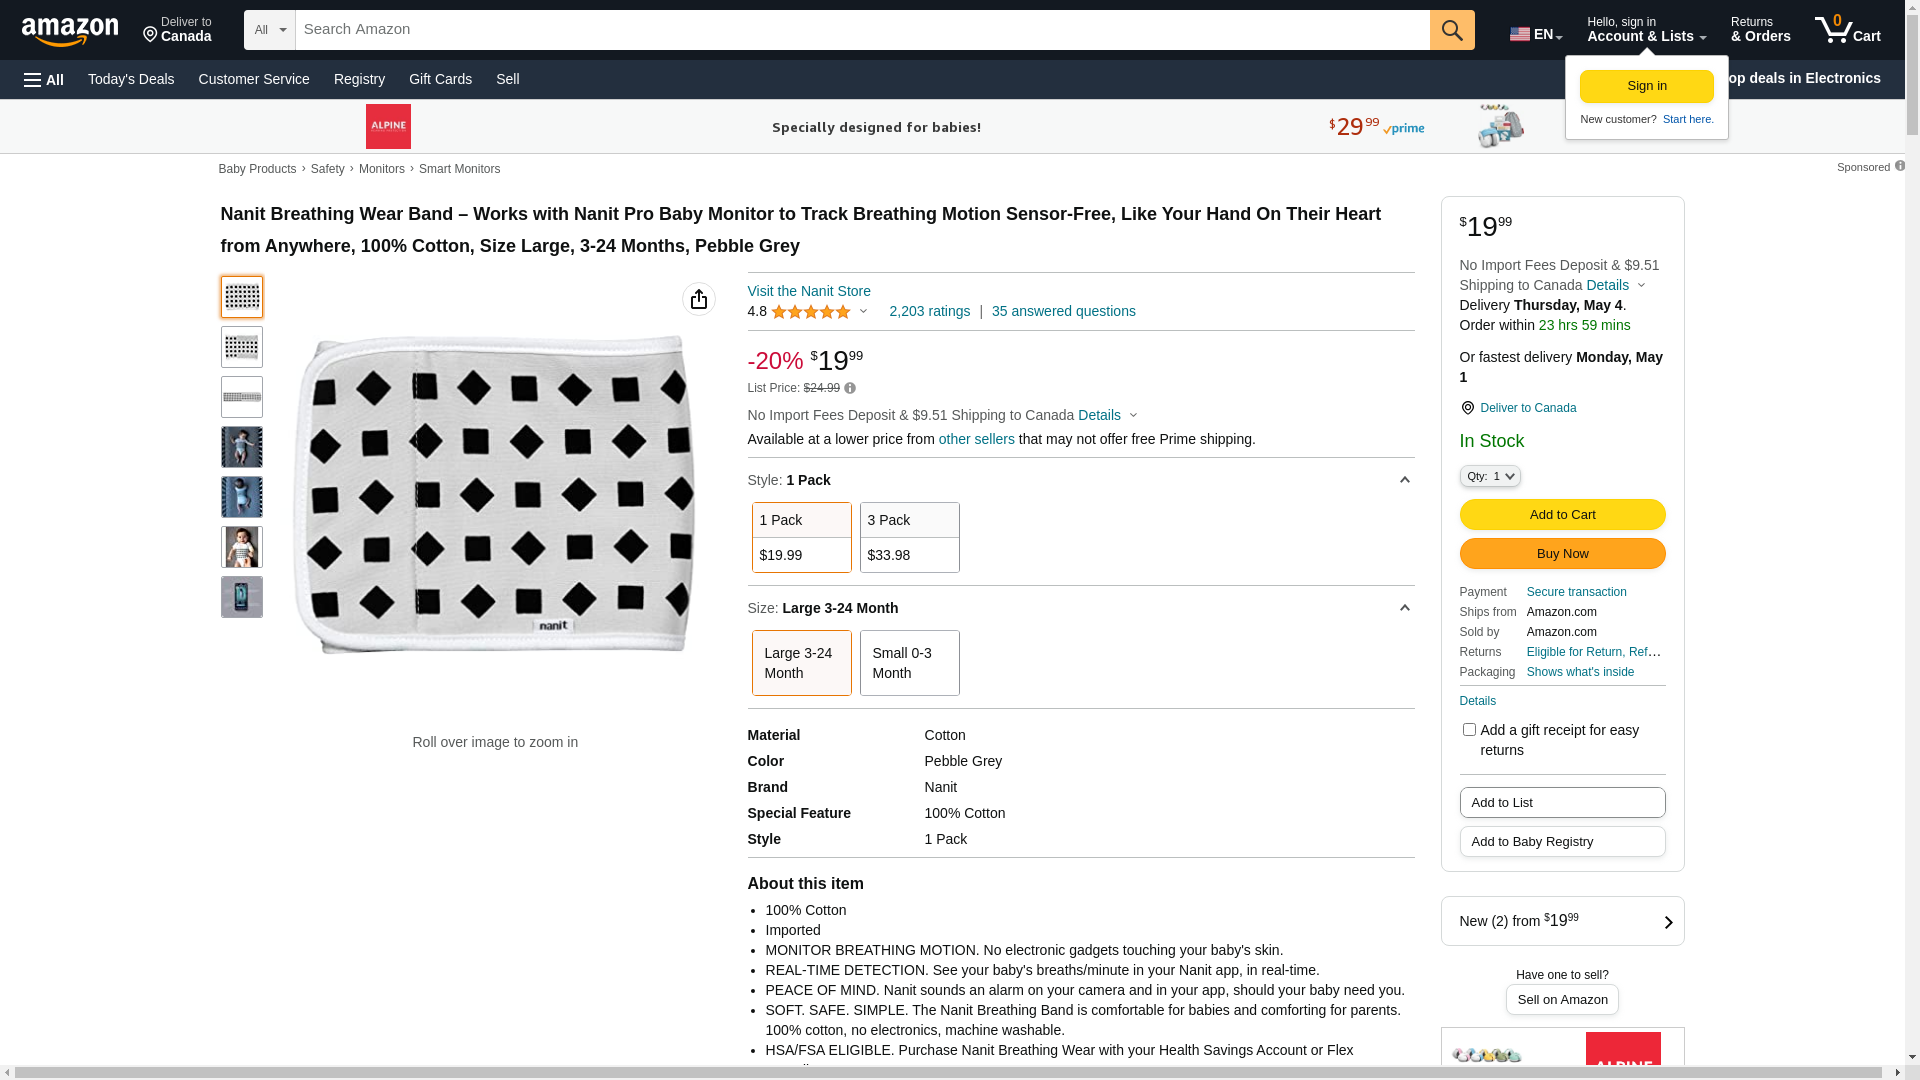Open the Qty quantity dropdown

click(1489, 477)
